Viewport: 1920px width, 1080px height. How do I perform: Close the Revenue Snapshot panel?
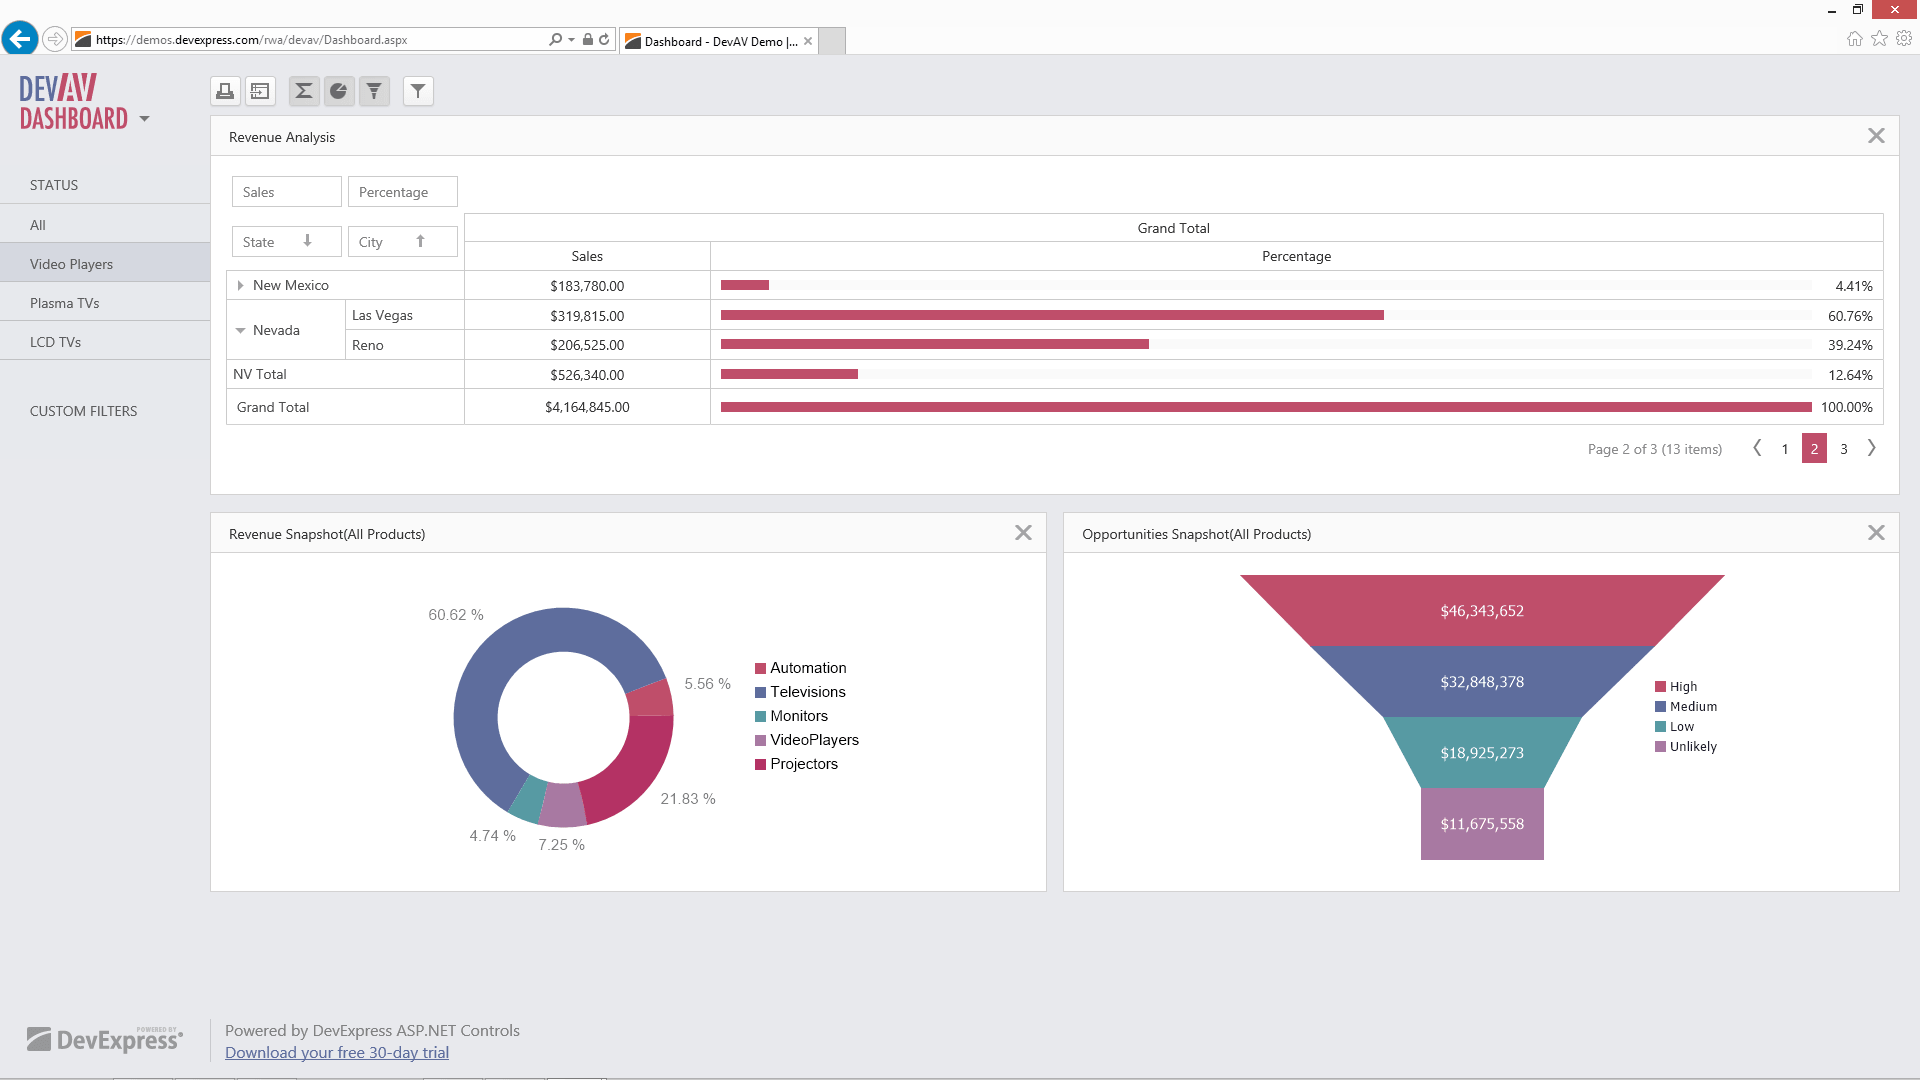pos(1023,533)
